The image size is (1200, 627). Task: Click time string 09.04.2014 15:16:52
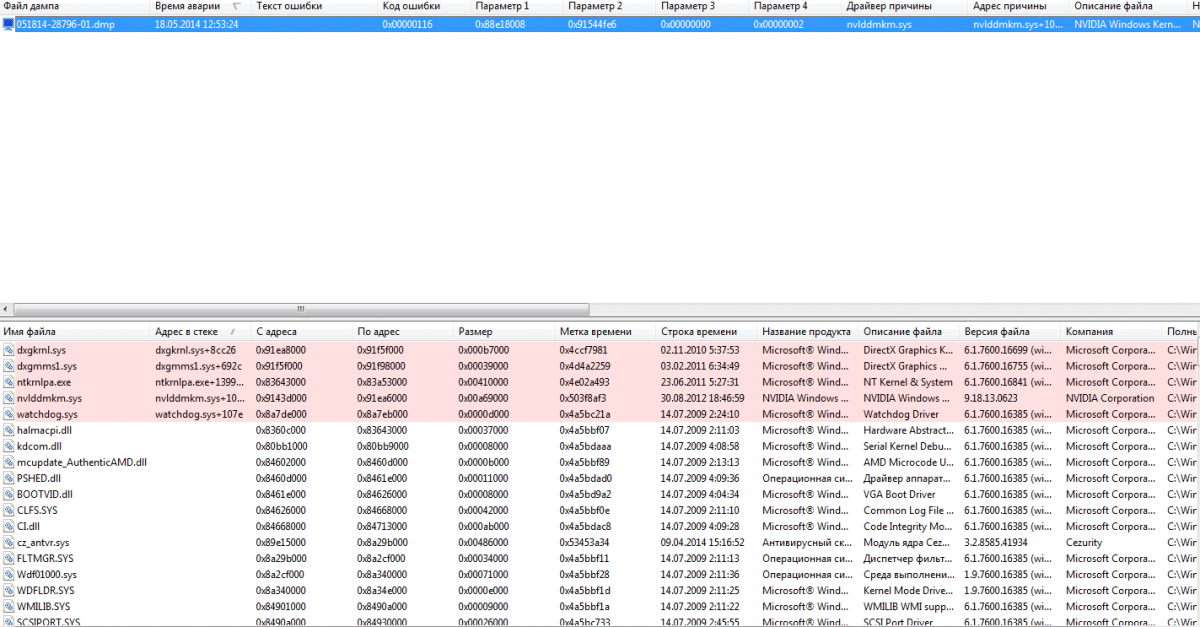pyautogui.click(x=701, y=542)
